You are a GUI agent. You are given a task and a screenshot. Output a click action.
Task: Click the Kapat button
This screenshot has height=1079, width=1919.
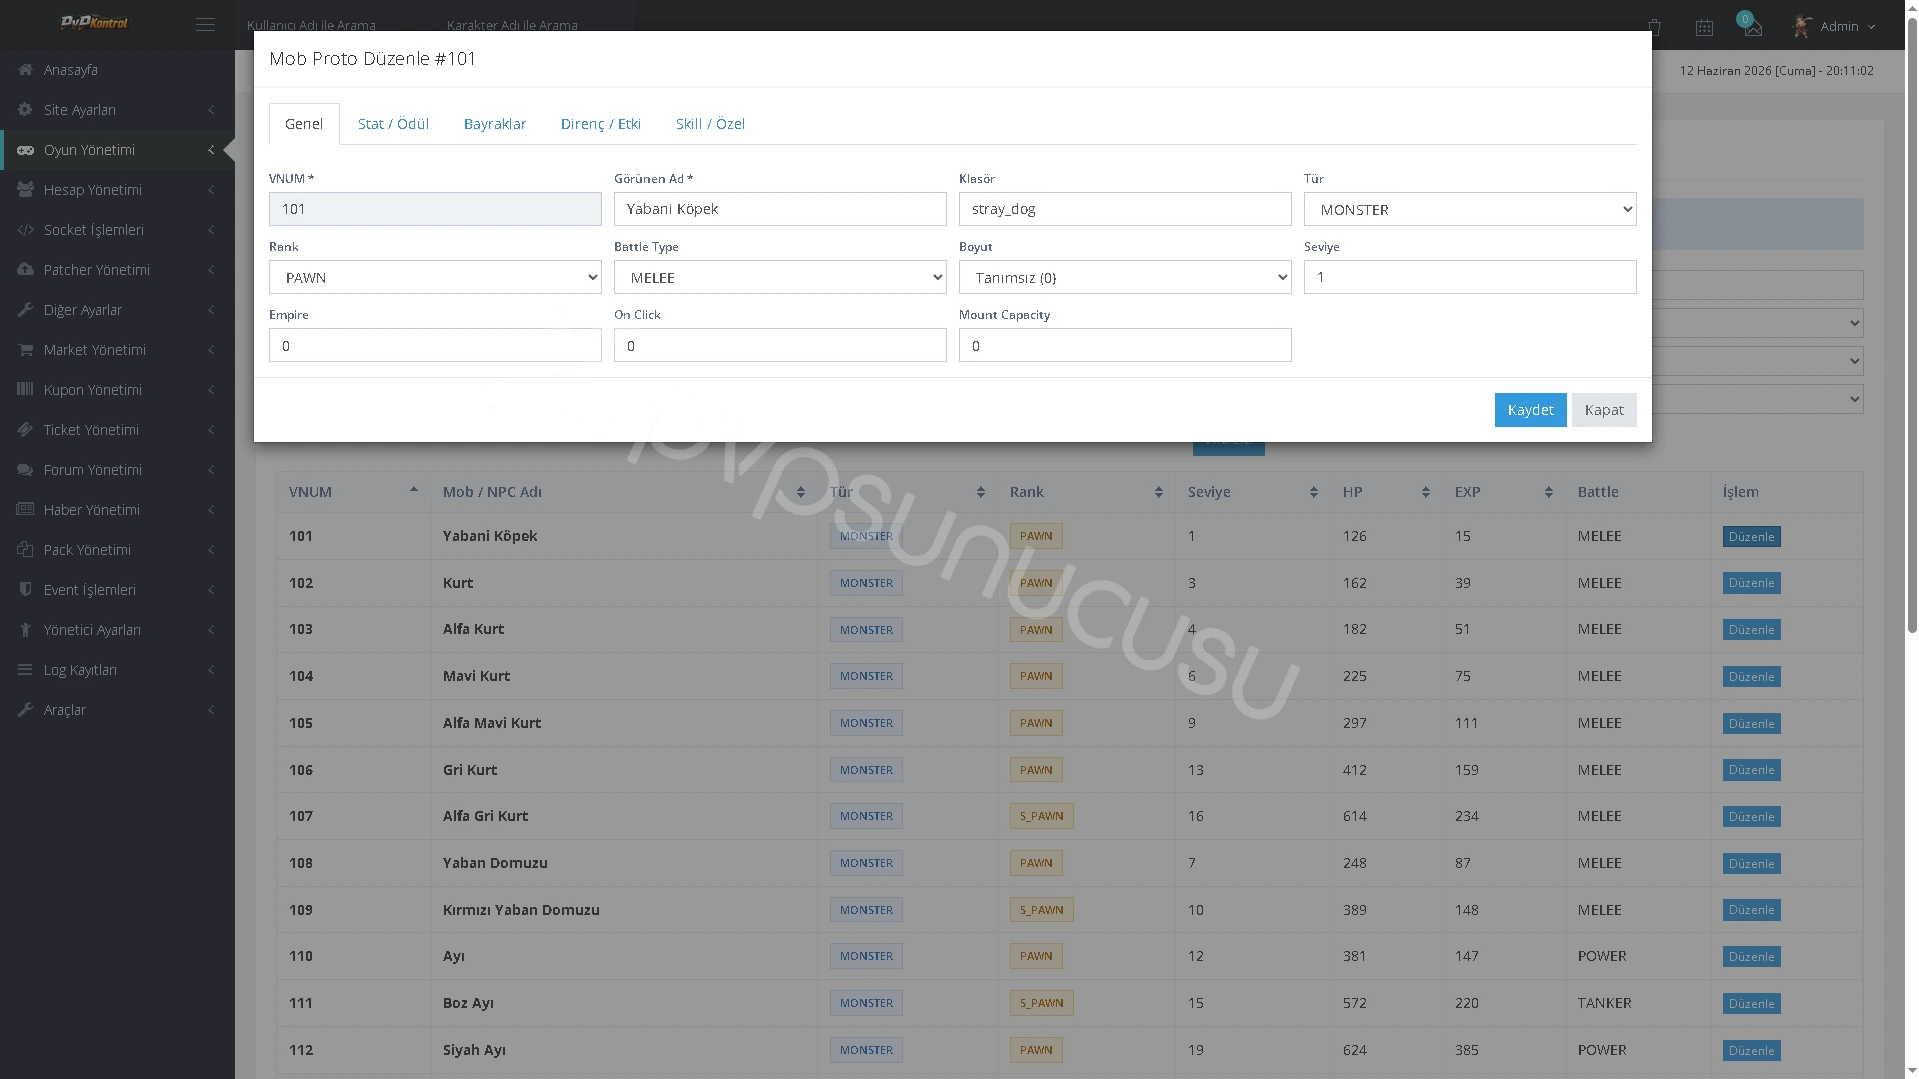click(1604, 410)
